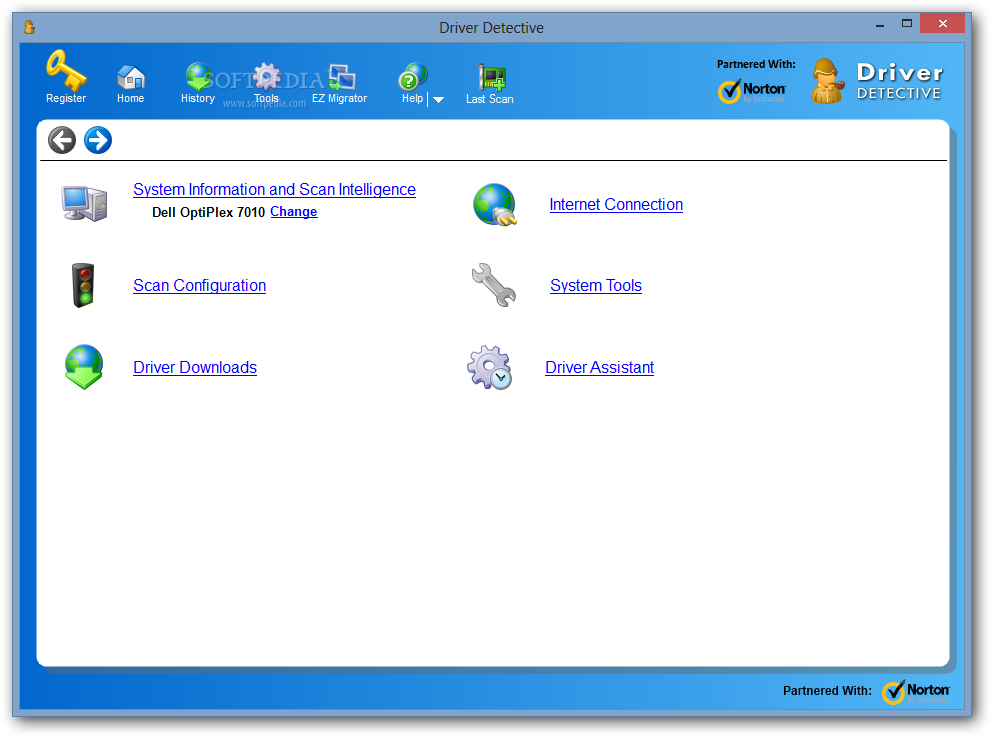This screenshot has width=992, height=737.
Task: Expand the Help dropdown arrow
Action: [438, 100]
